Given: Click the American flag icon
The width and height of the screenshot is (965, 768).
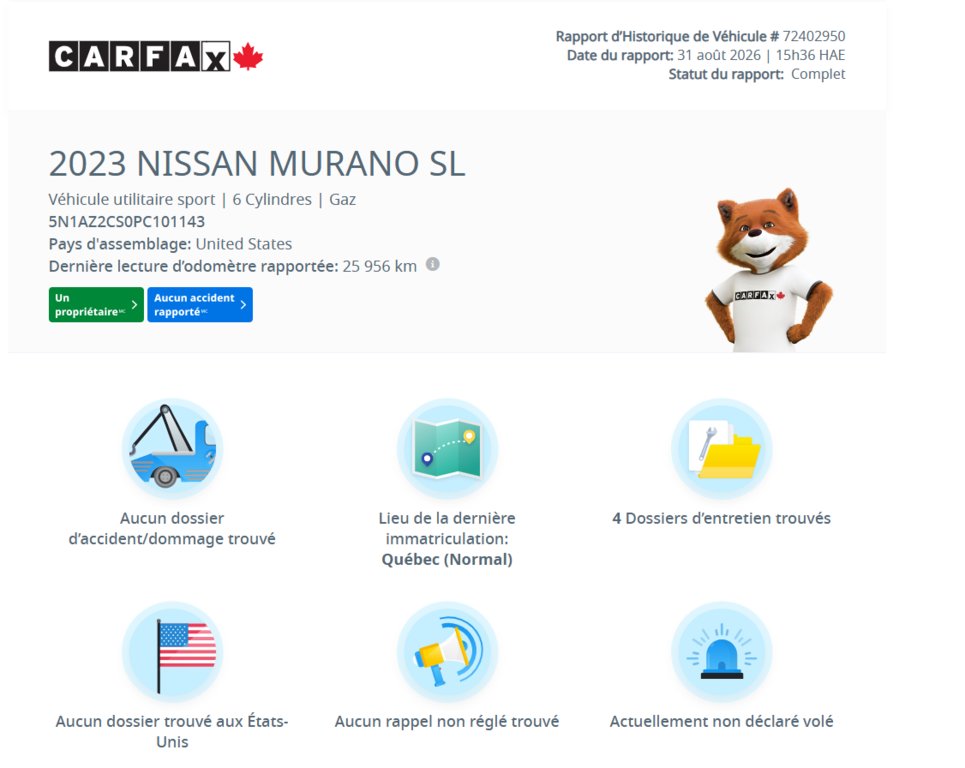Looking at the screenshot, I should [x=172, y=652].
